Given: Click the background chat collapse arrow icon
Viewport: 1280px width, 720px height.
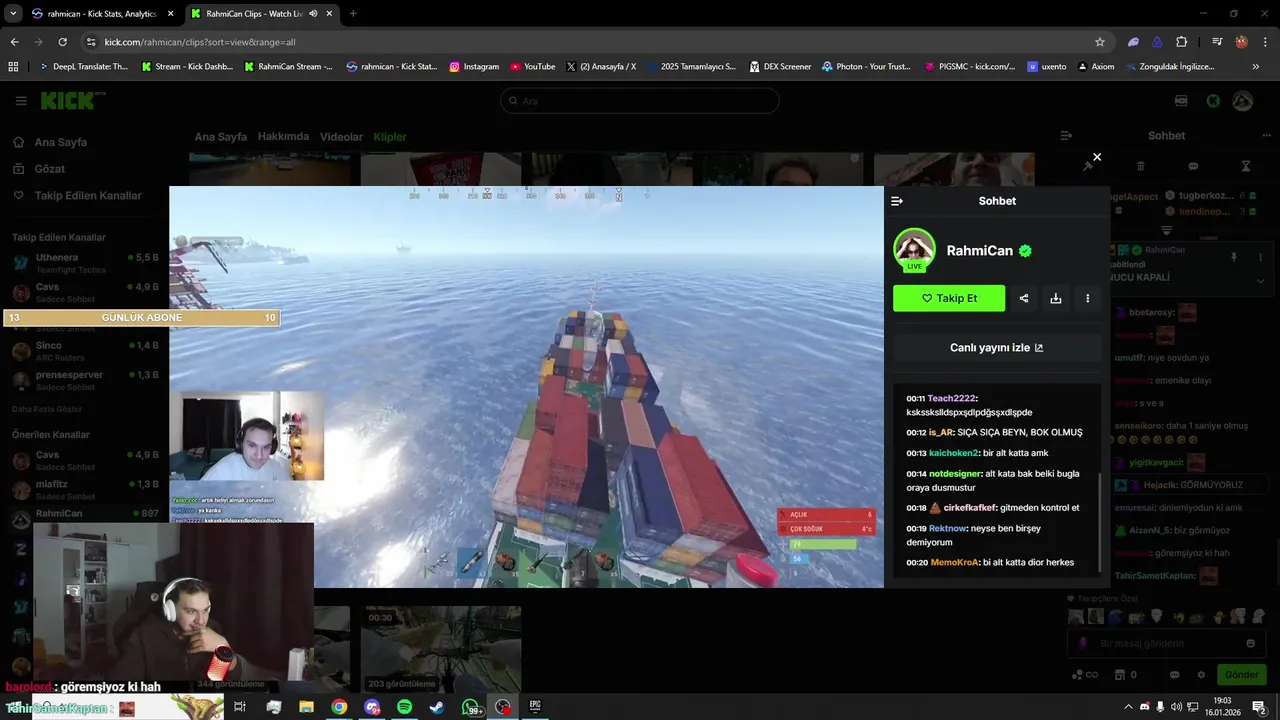Looking at the screenshot, I should click(x=1066, y=136).
